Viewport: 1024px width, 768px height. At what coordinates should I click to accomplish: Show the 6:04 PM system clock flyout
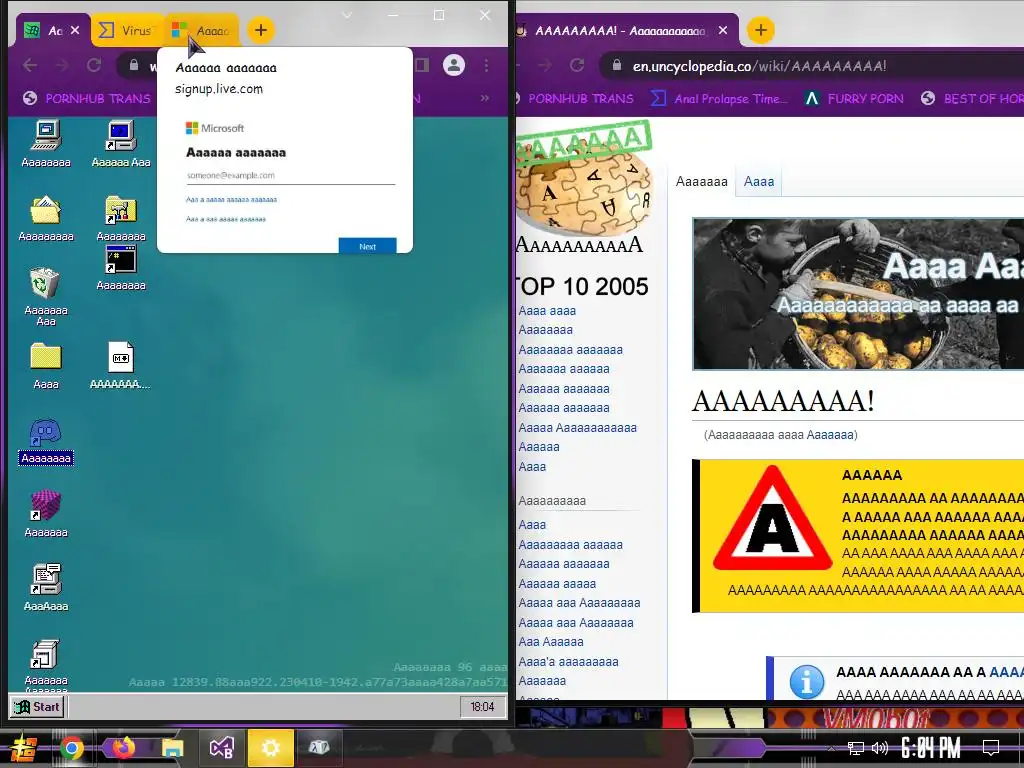[x=931, y=748]
